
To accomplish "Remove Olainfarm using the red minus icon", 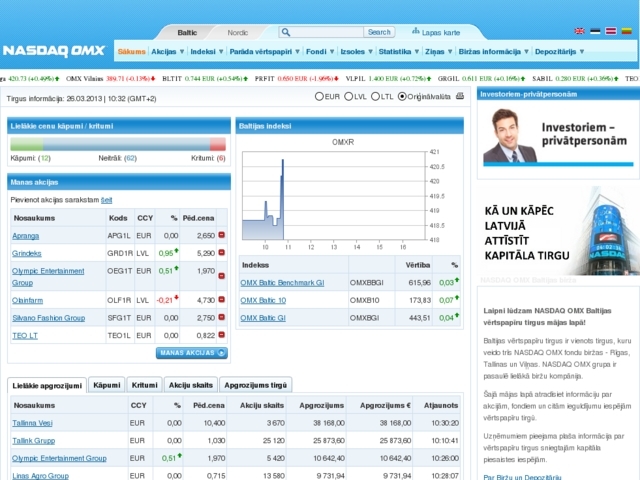I will [x=222, y=299].
